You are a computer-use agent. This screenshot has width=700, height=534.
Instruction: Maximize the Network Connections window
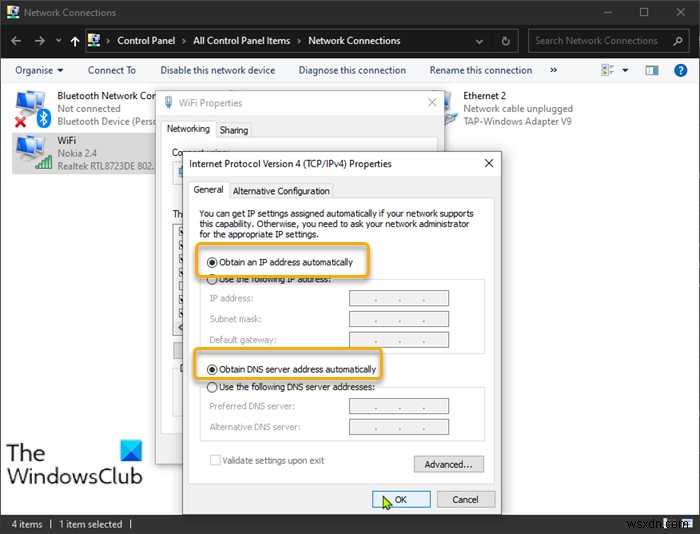[x=644, y=12]
